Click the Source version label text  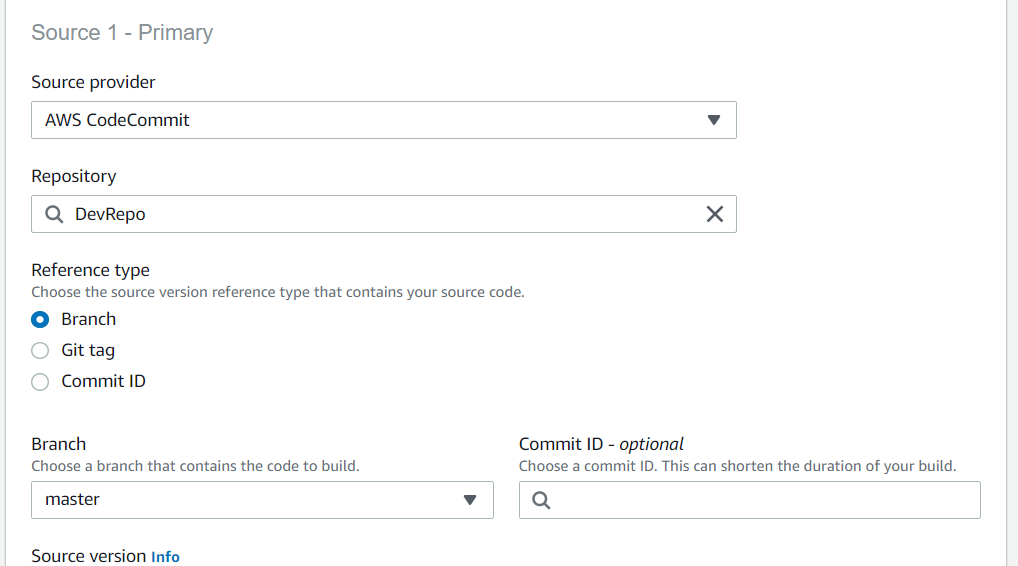pos(88,557)
